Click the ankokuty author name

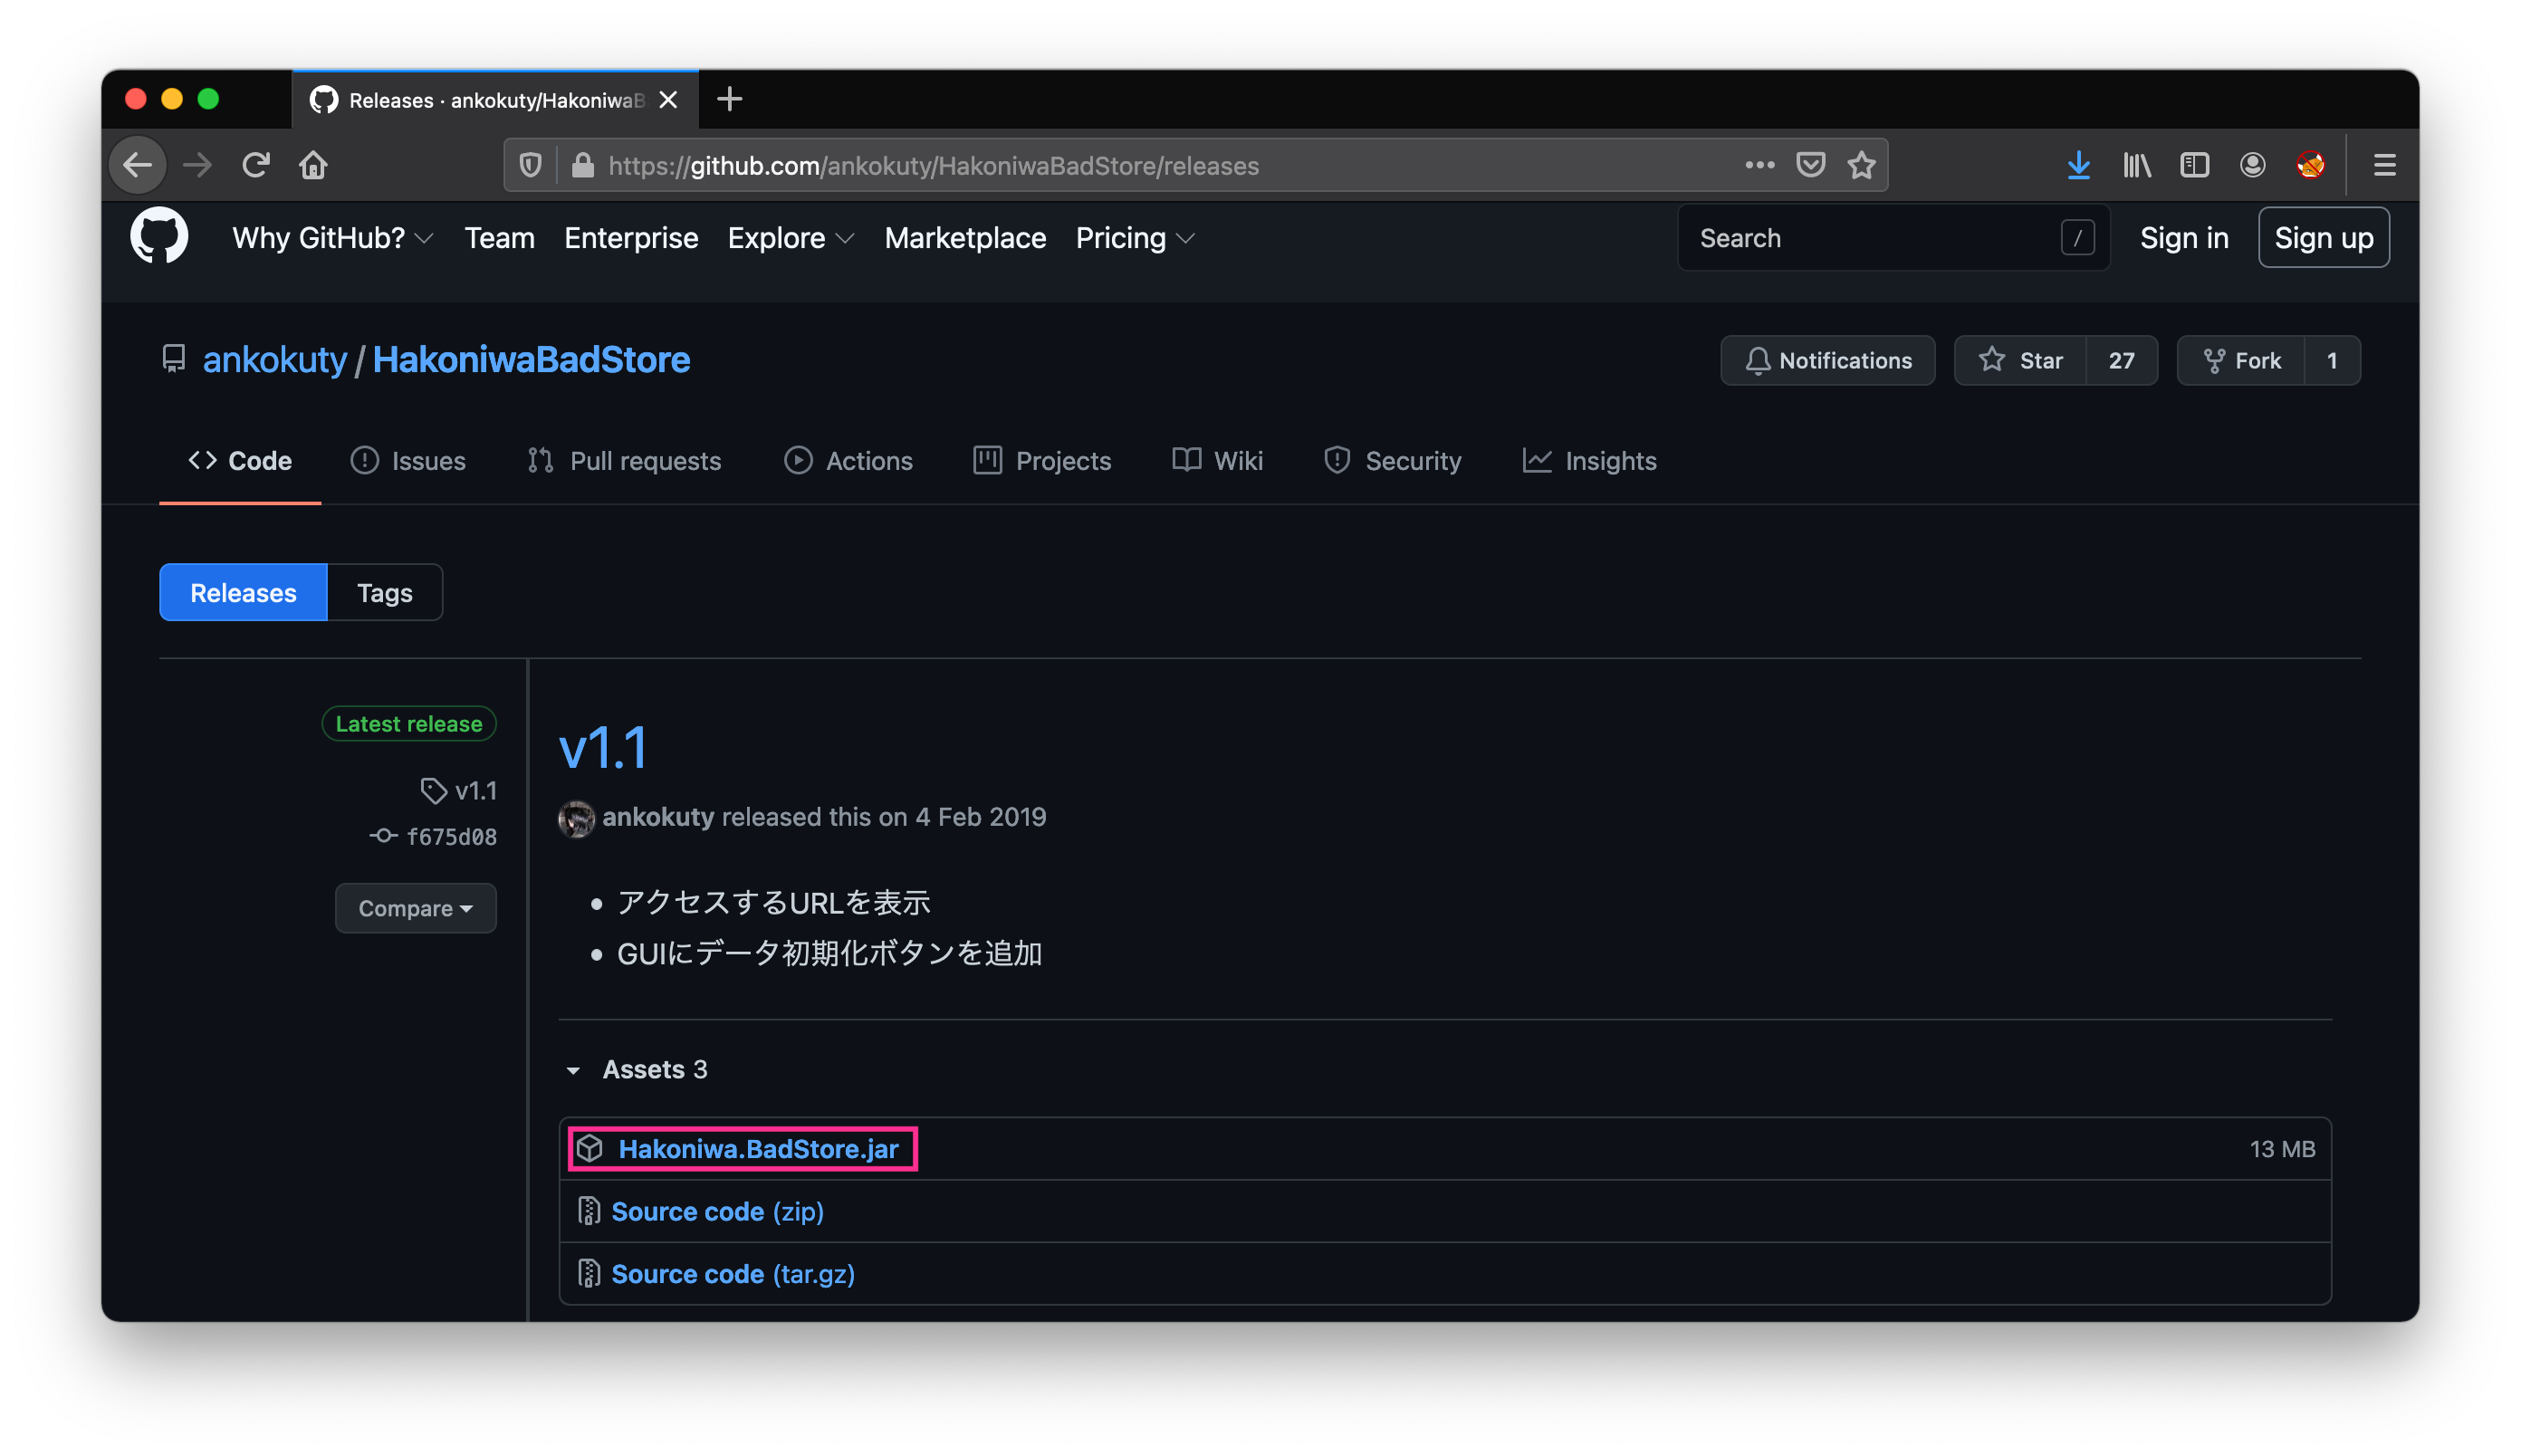point(658,817)
